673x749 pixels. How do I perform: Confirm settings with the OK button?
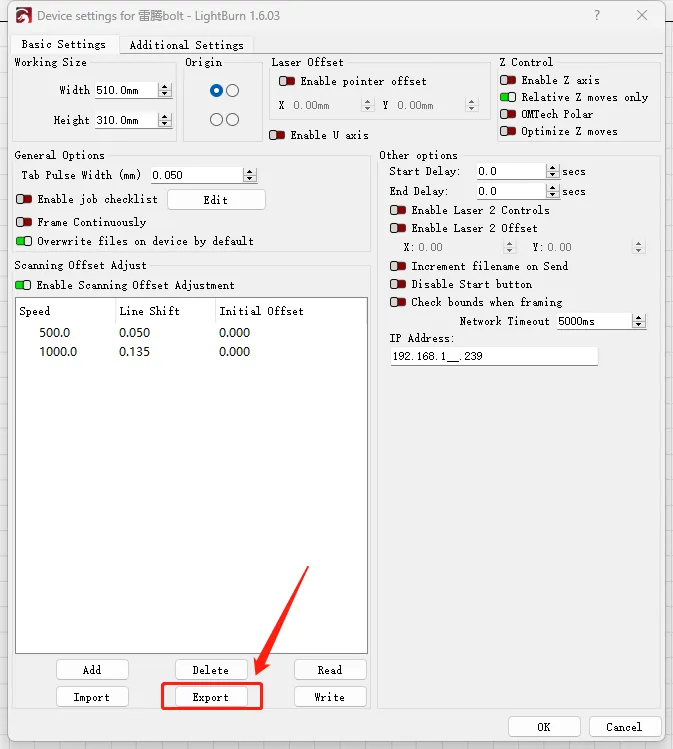544,727
